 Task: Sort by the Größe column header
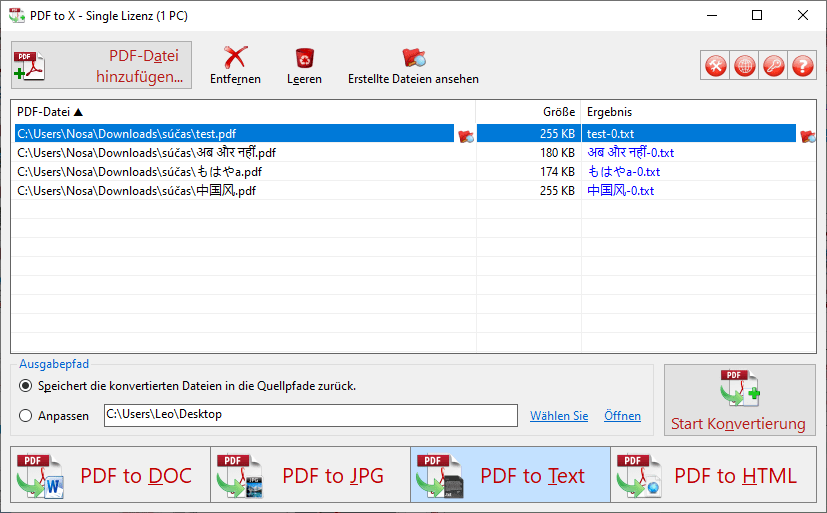pyautogui.click(x=528, y=112)
